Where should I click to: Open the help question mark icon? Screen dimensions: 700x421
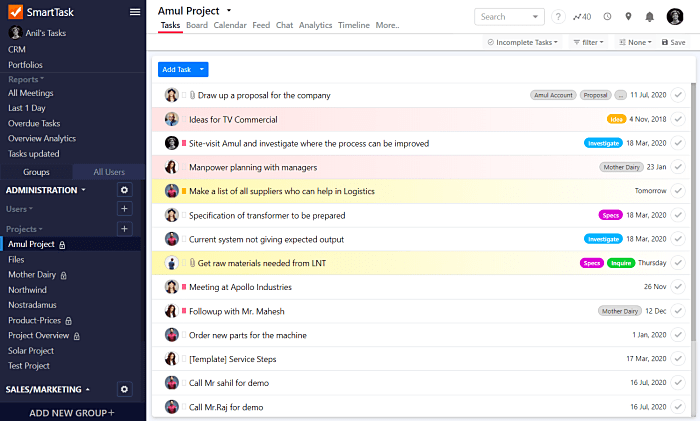[558, 17]
